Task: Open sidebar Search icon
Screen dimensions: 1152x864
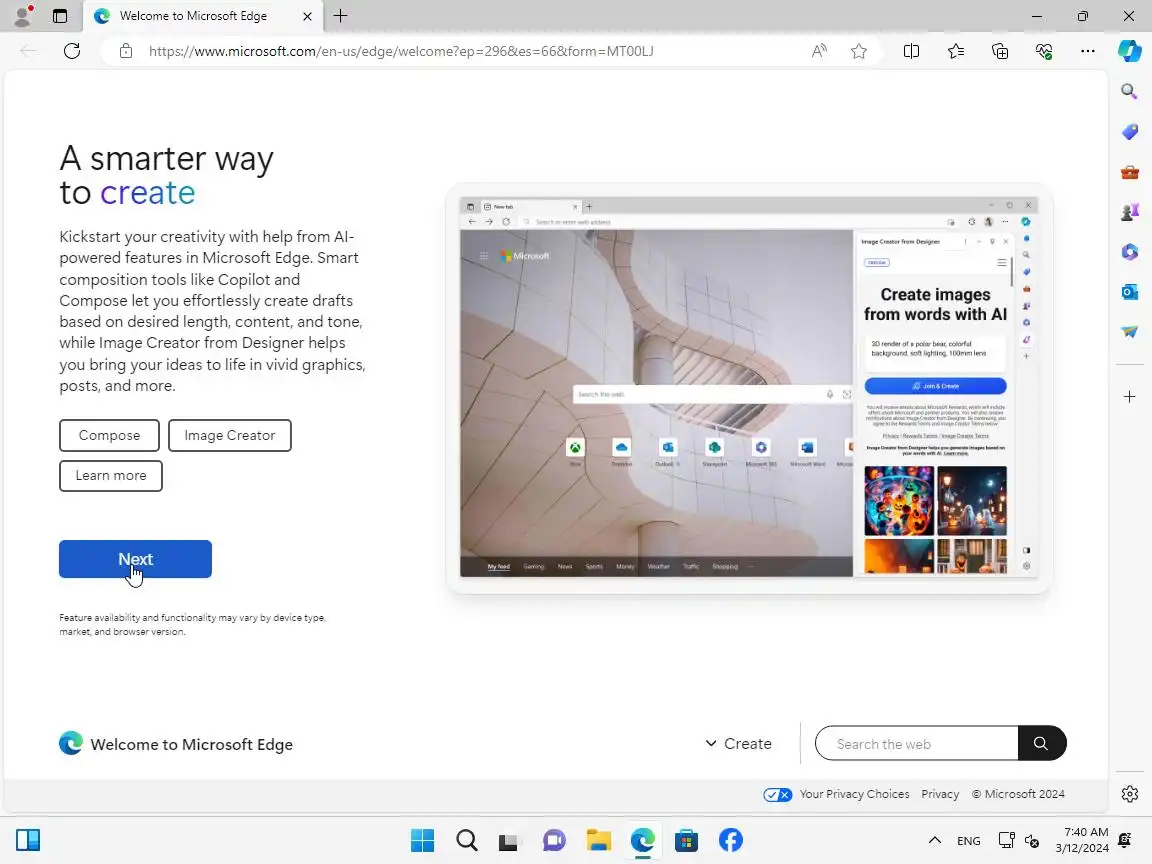Action: click(x=1129, y=91)
